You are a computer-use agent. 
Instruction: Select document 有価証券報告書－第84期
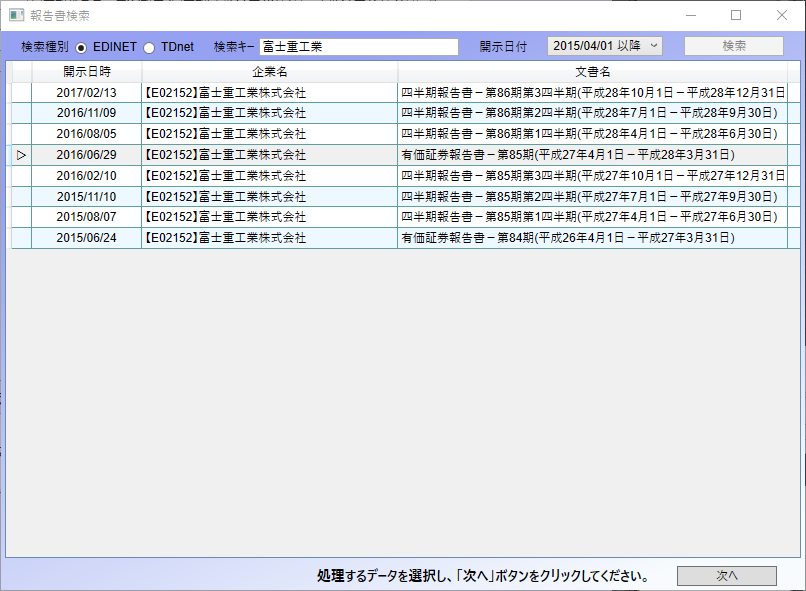(592, 238)
